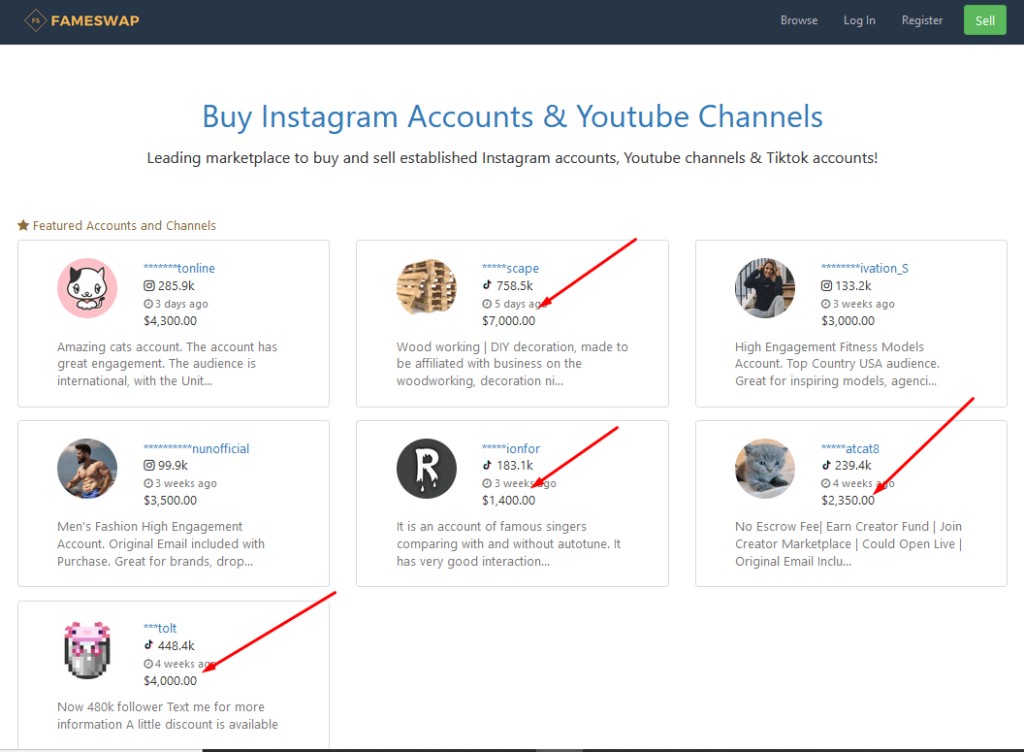Open the *****scape account link

pos(510,268)
